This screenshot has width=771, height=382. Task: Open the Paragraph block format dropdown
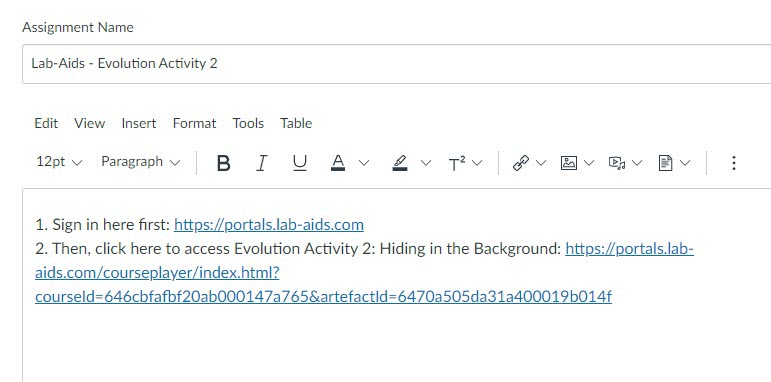point(141,162)
